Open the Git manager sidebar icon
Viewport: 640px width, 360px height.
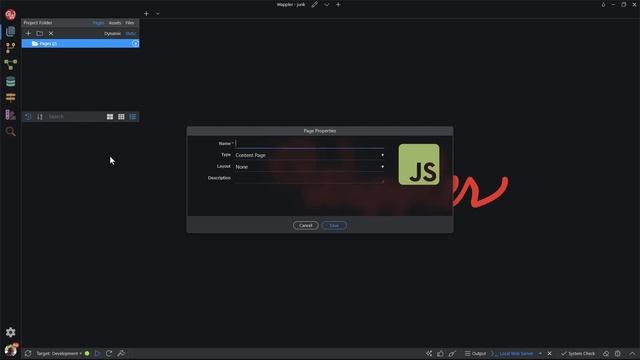(x=11, y=48)
